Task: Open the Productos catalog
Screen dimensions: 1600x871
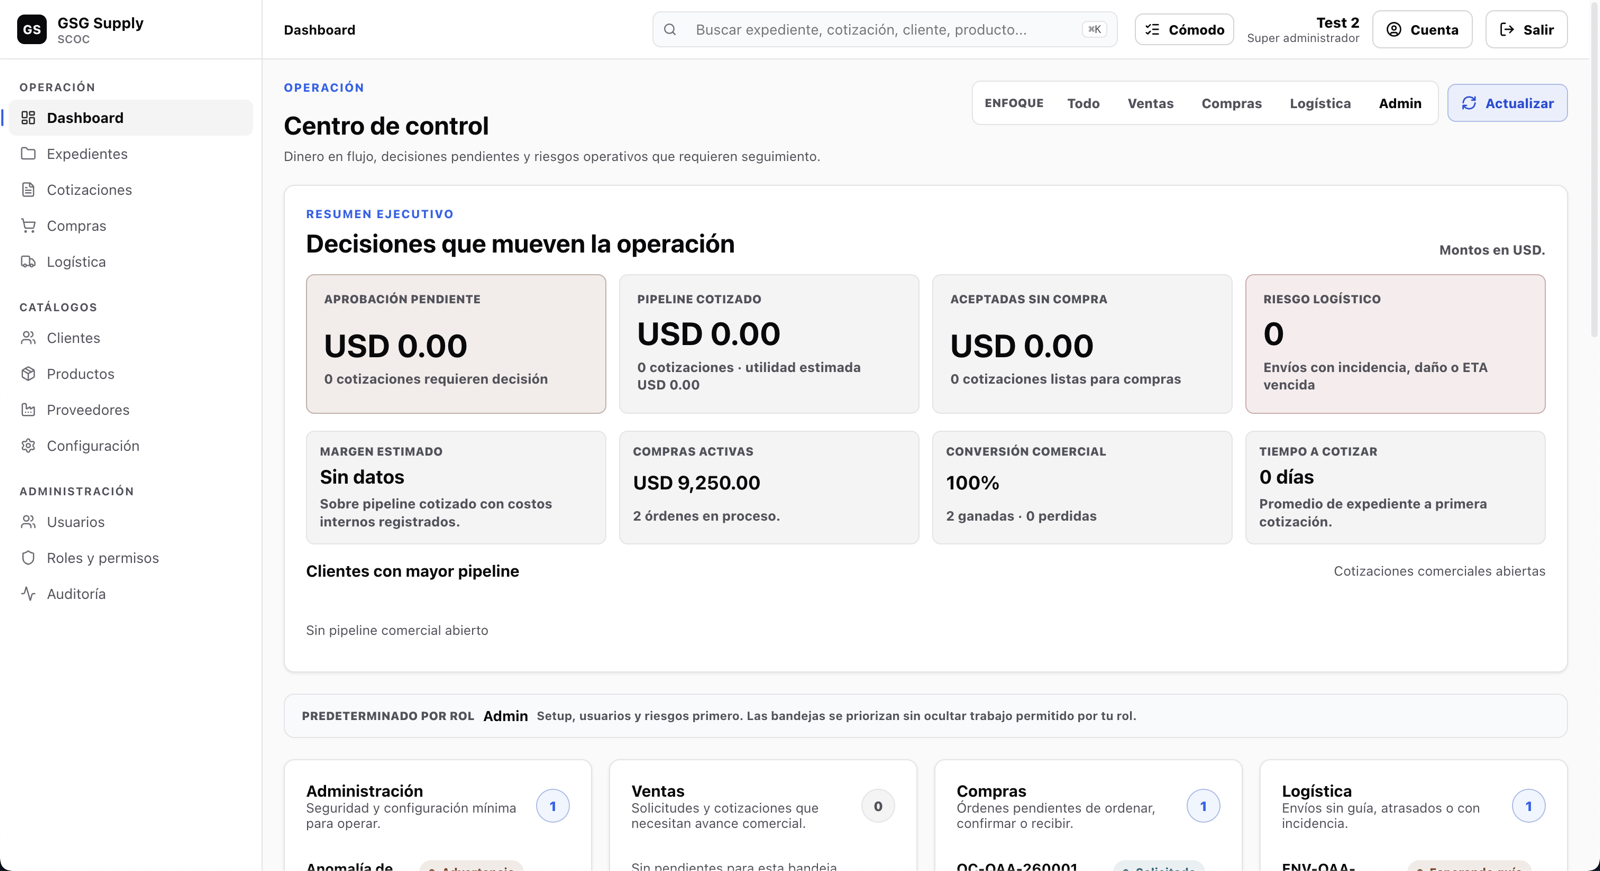Action: click(131, 374)
